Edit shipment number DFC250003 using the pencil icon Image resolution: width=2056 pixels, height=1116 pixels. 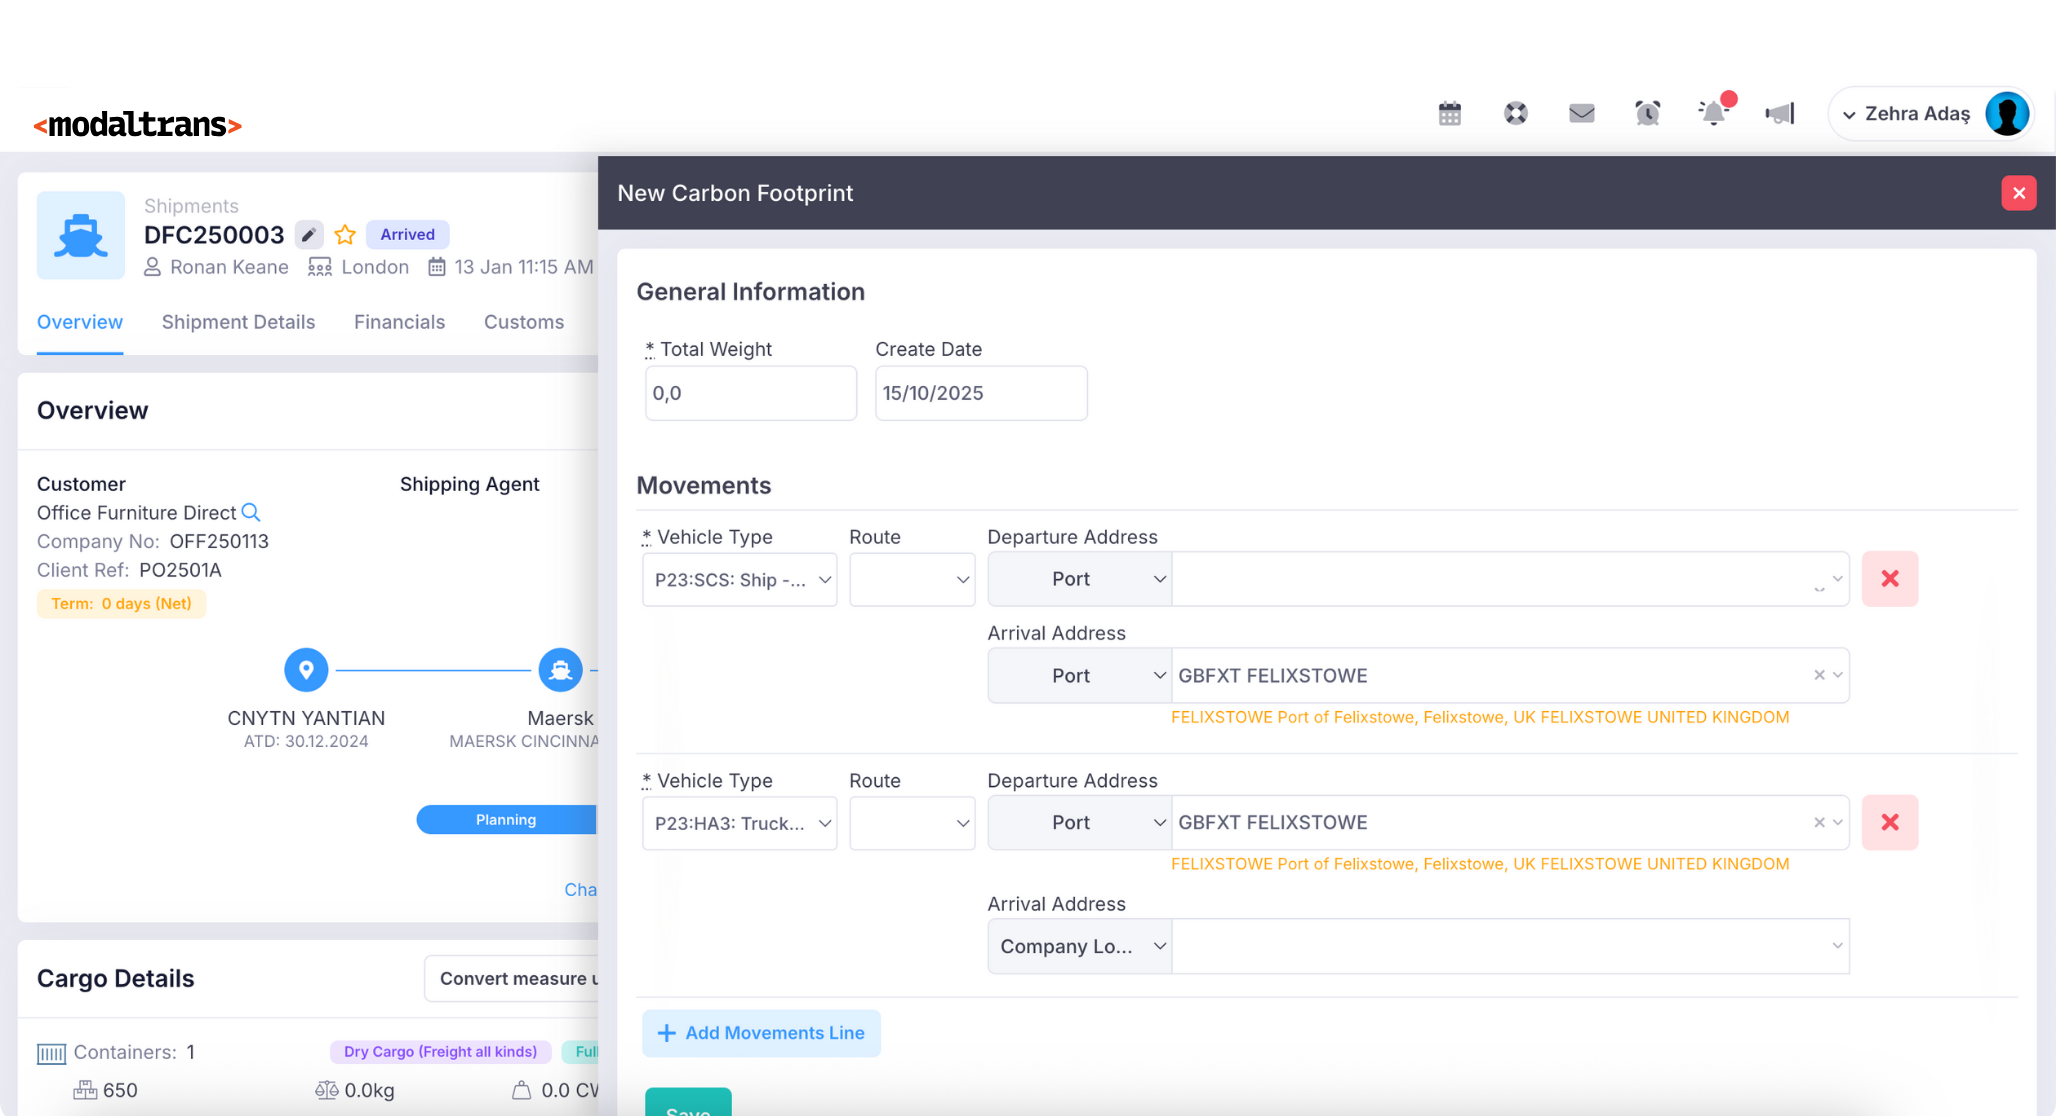308,234
